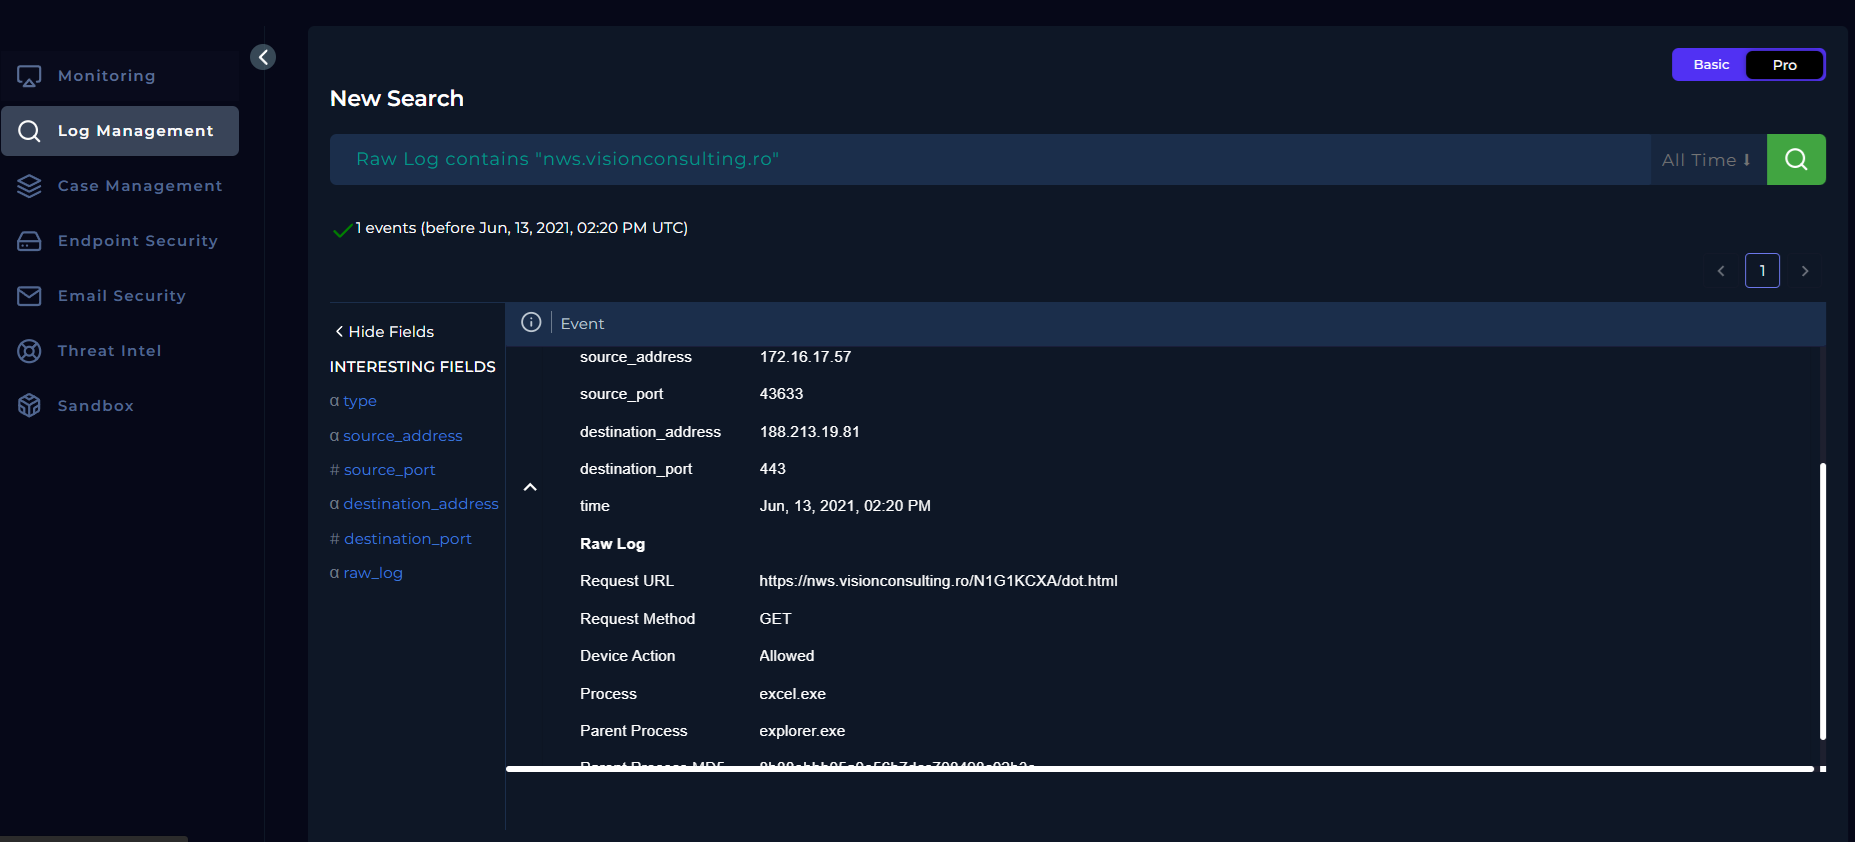
Task: Click the event info circle icon
Action: point(531,323)
